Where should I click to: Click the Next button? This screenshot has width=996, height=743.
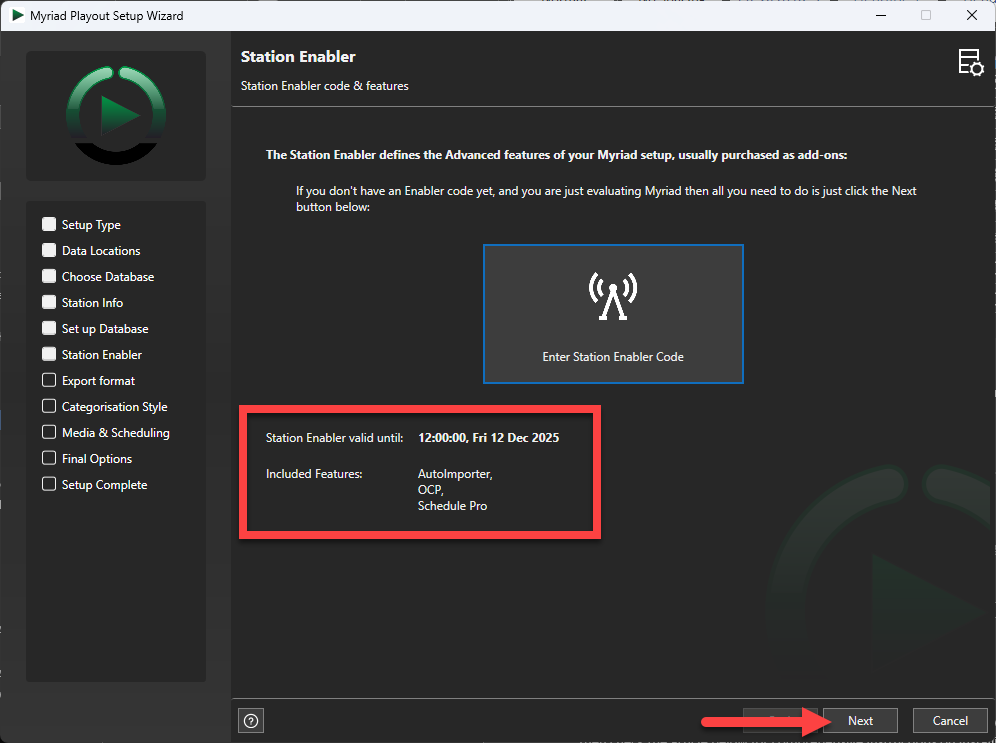coord(860,721)
